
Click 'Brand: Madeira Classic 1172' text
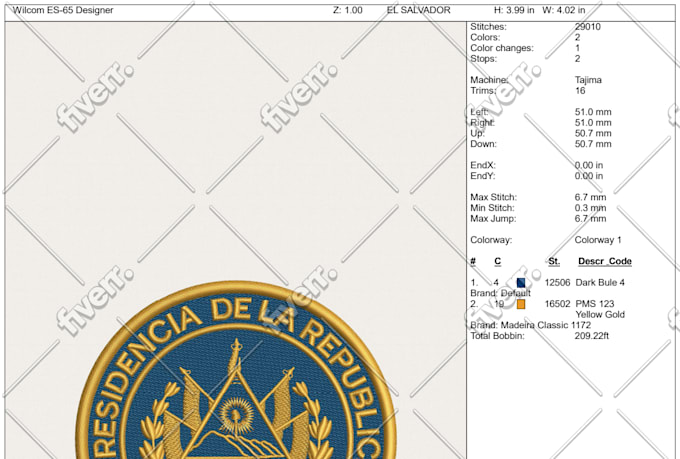tap(530, 325)
